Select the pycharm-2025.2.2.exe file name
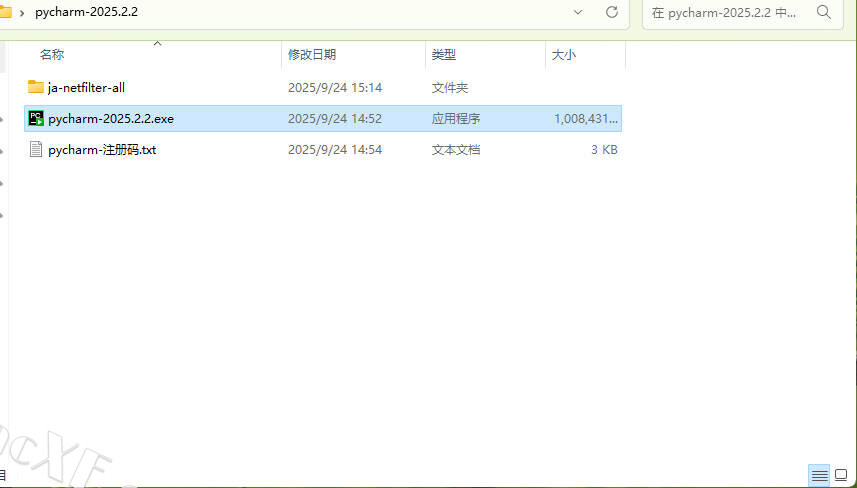 coord(111,119)
